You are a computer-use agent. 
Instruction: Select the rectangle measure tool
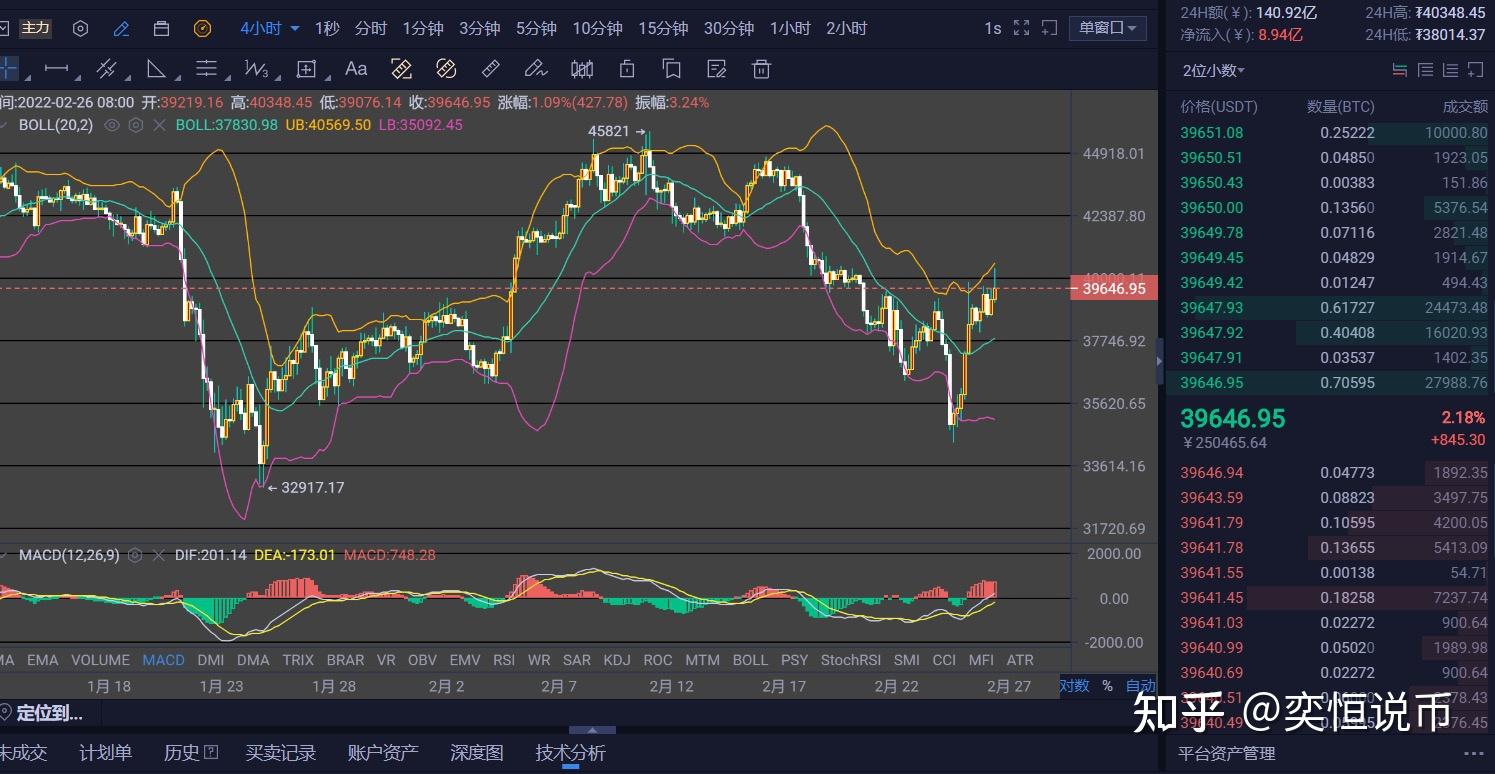[306, 69]
